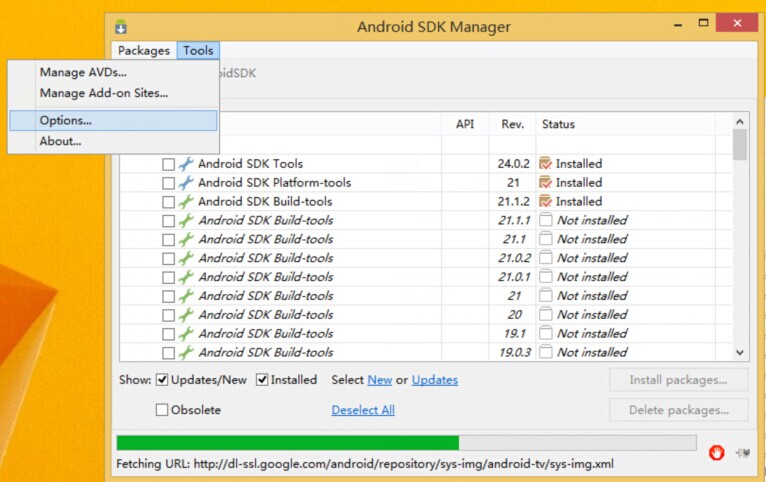The width and height of the screenshot is (766, 482).
Task: Check the Build-tools 21.1 checkbox
Action: (x=169, y=240)
